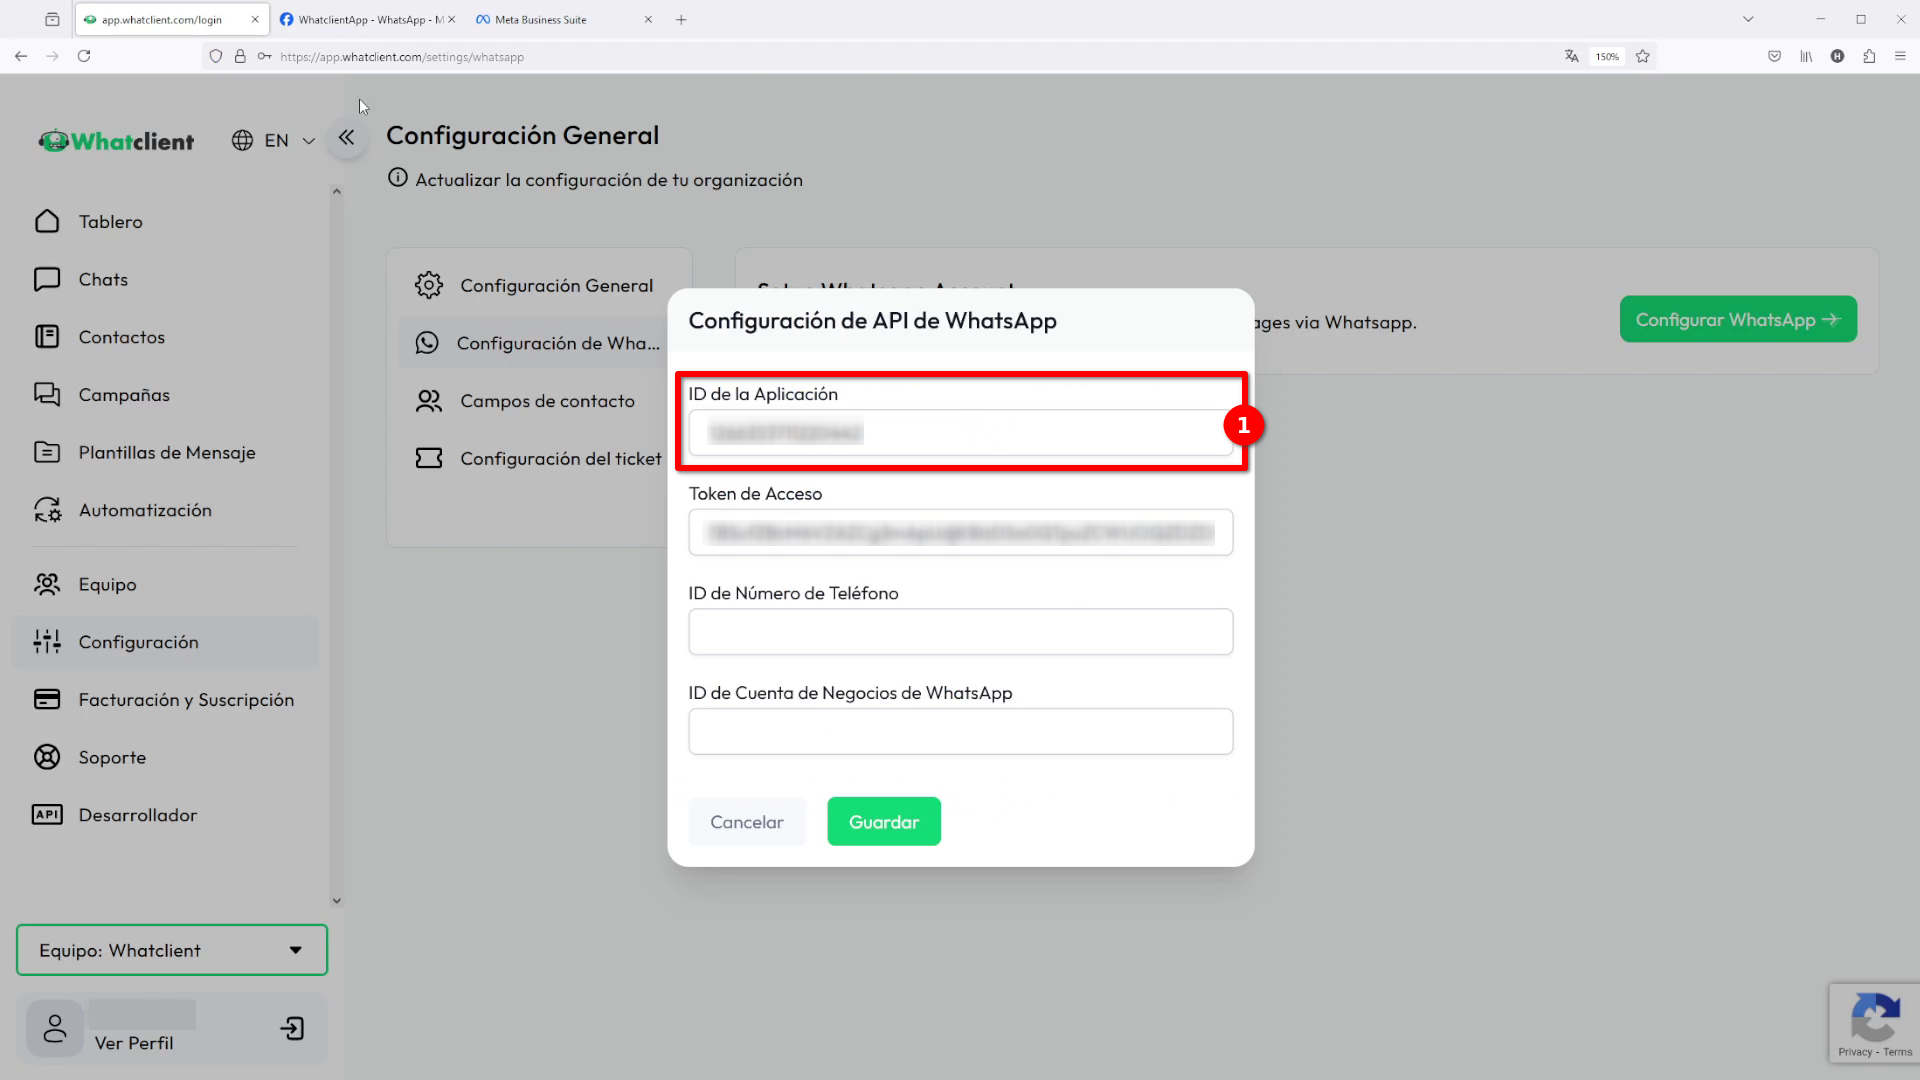Open the EN language selector
The width and height of the screenshot is (1920, 1080).
coord(273,141)
